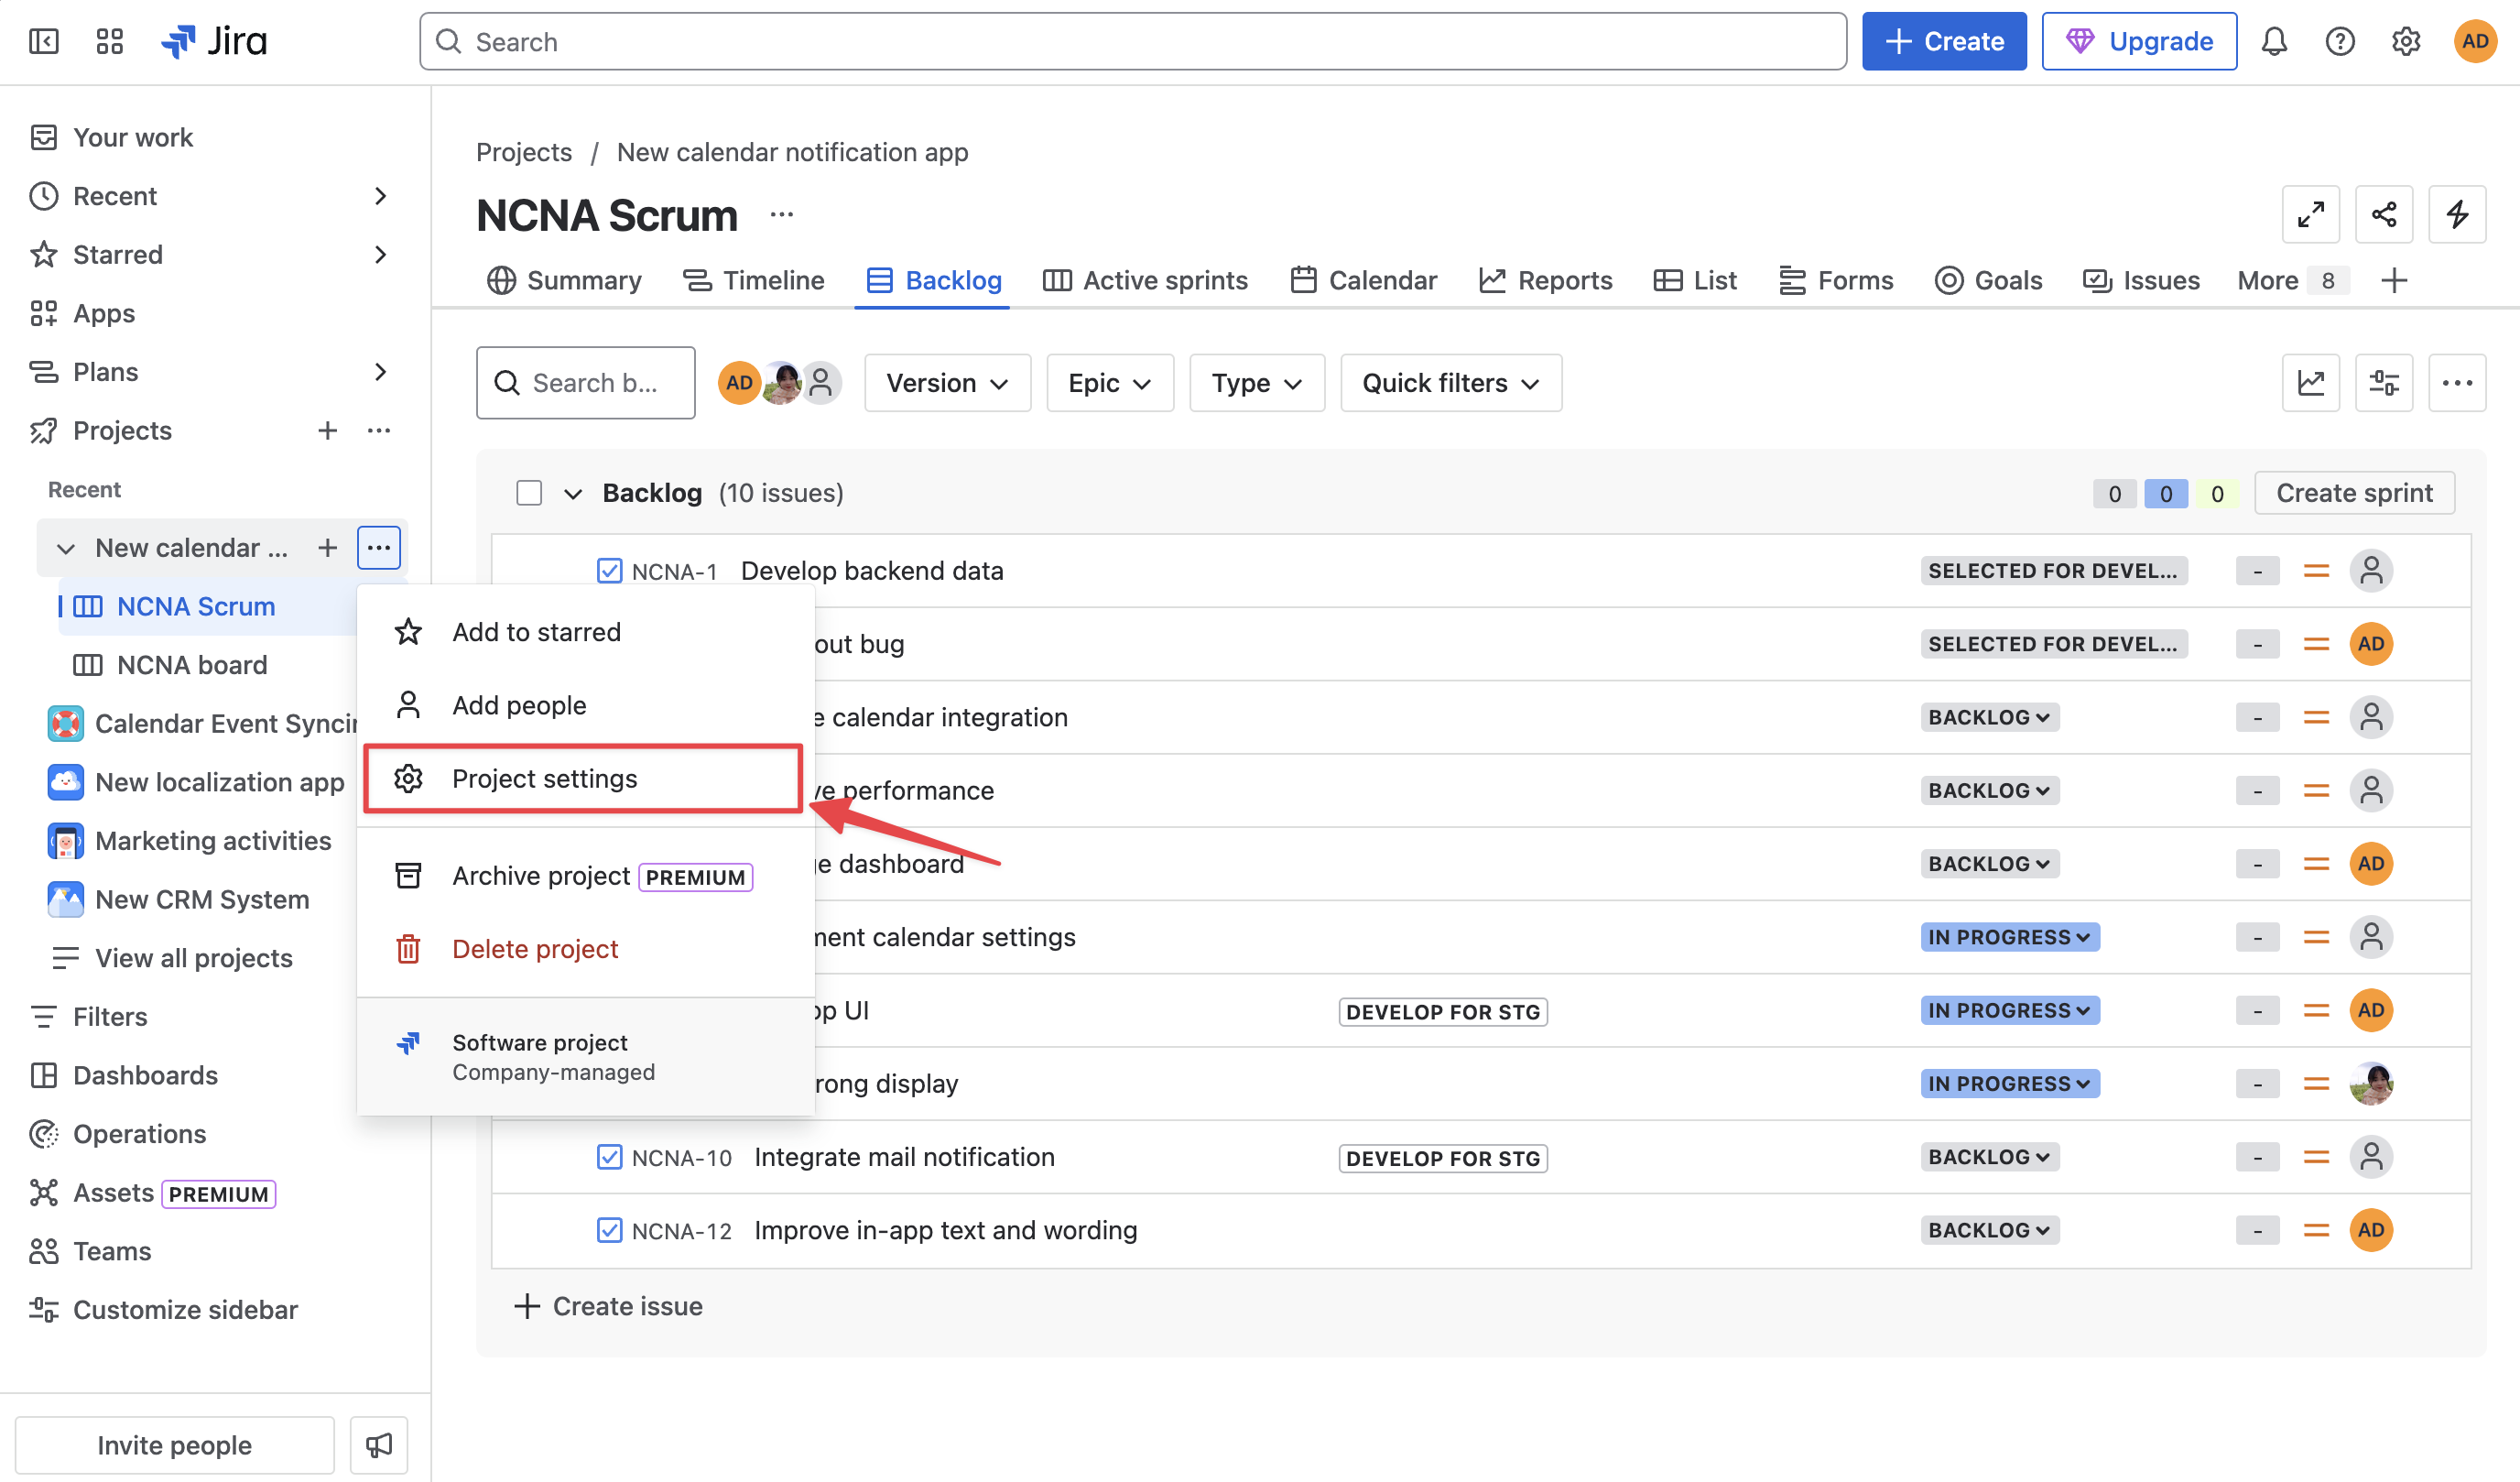
Task: Toggle unassigned avatar filter in backlog
Action: 821,383
